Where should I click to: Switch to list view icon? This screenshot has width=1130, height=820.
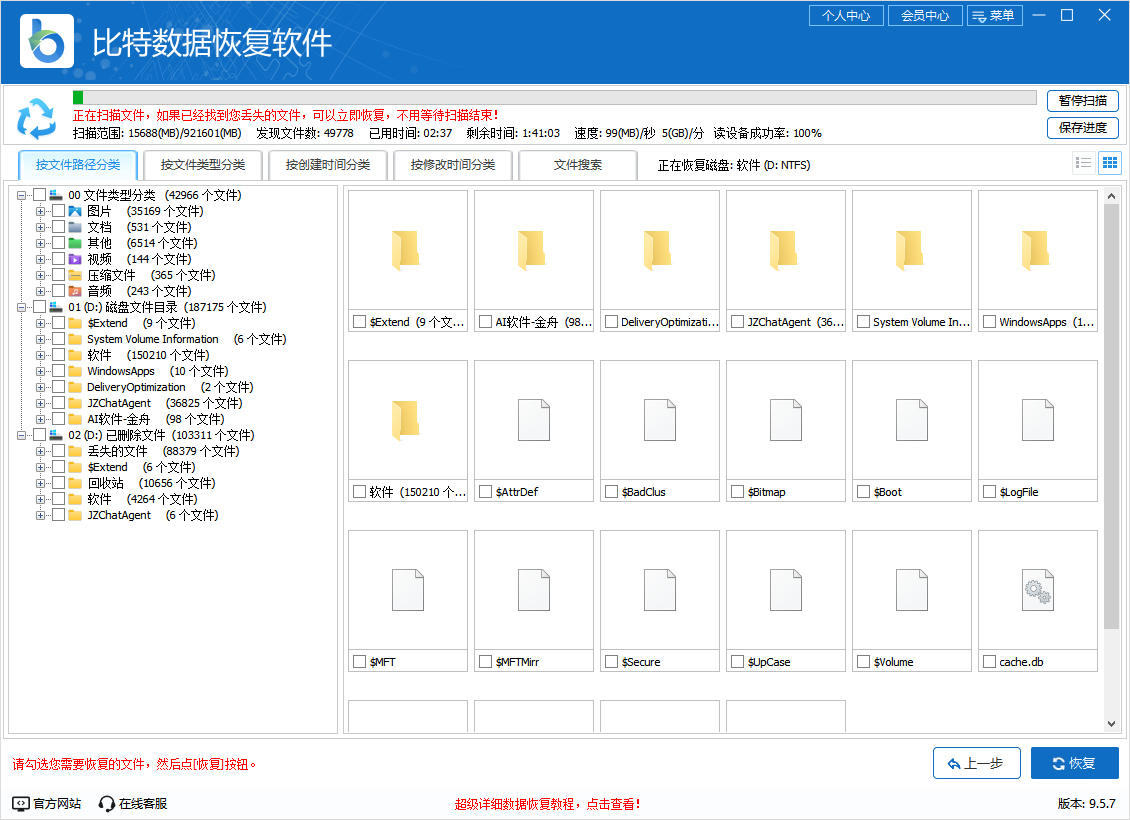pos(1083,163)
